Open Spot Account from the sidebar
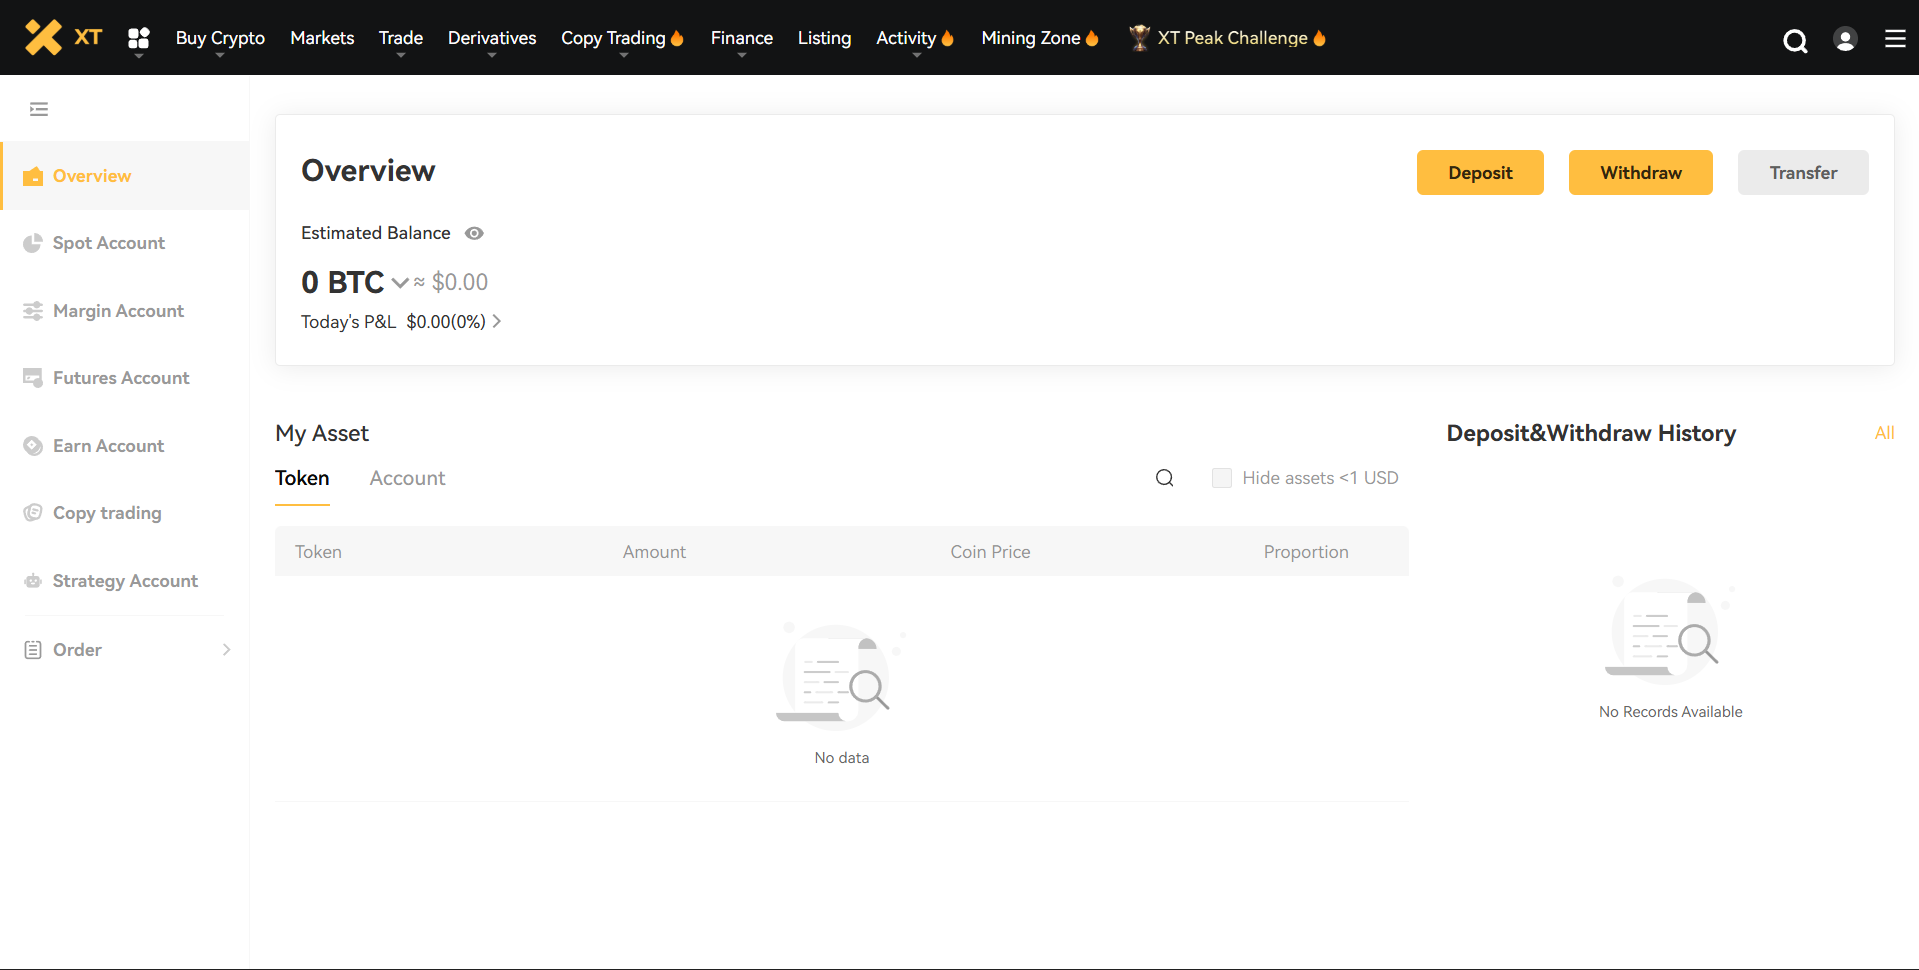1919x970 pixels. [108, 243]
